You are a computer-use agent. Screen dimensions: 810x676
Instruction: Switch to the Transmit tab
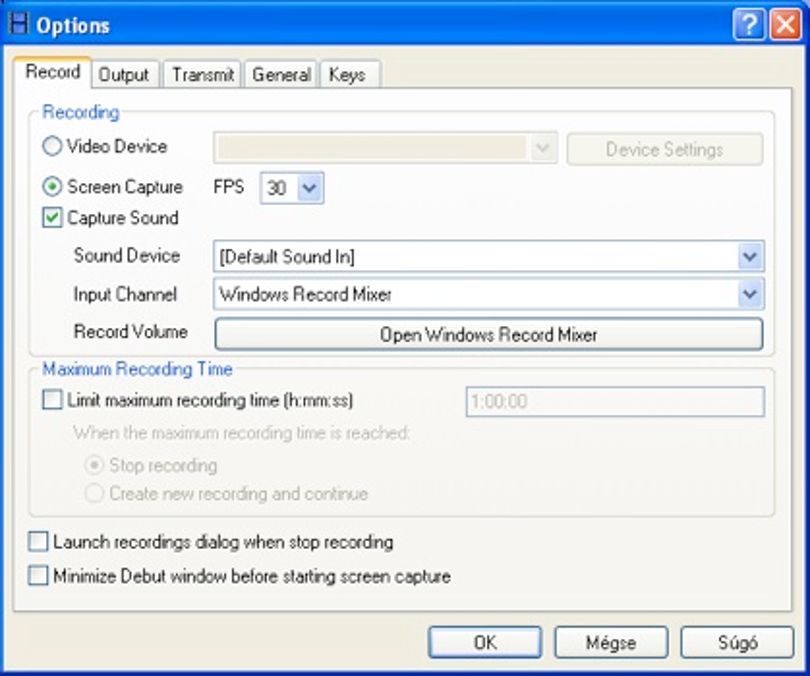tap(202, 75)
